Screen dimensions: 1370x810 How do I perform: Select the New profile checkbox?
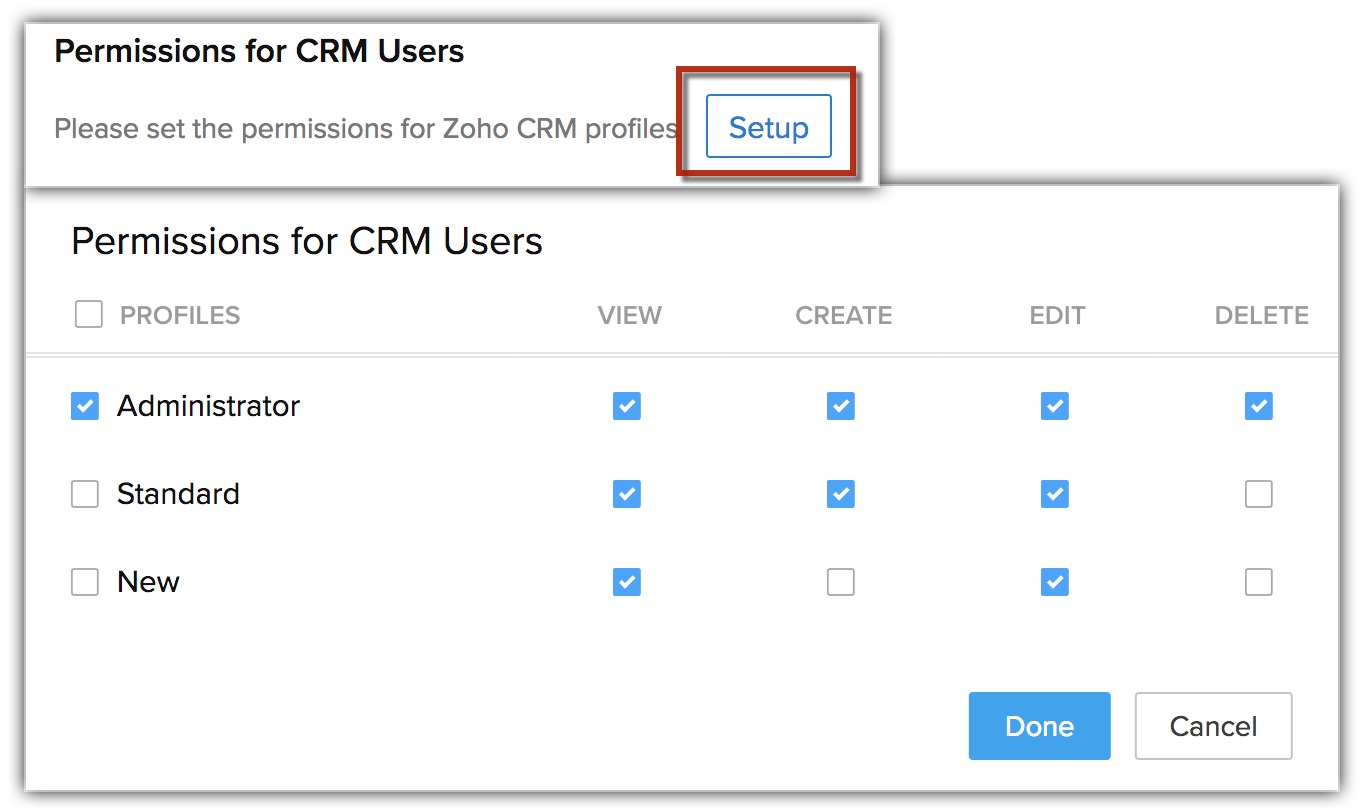[85, 582]
